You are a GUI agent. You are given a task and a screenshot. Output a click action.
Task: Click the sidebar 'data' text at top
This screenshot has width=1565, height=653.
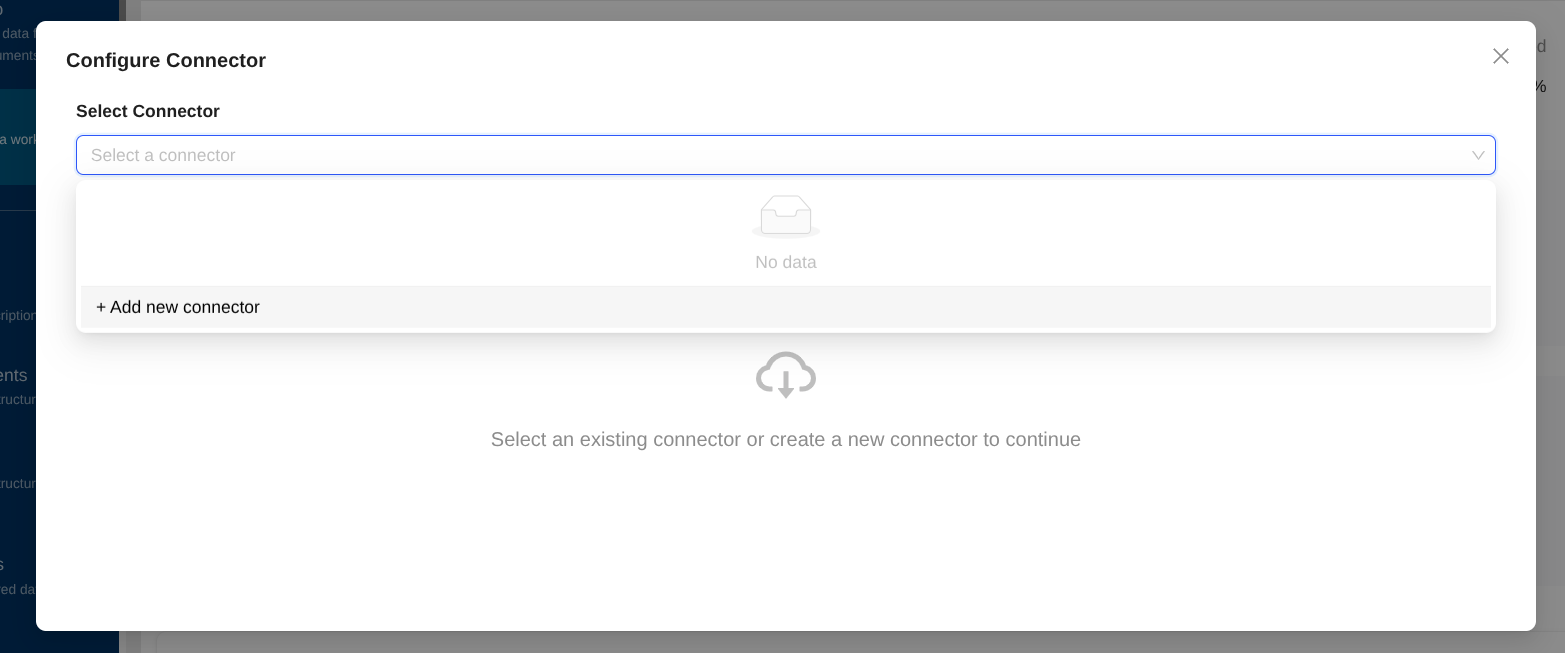coord(17,33)
